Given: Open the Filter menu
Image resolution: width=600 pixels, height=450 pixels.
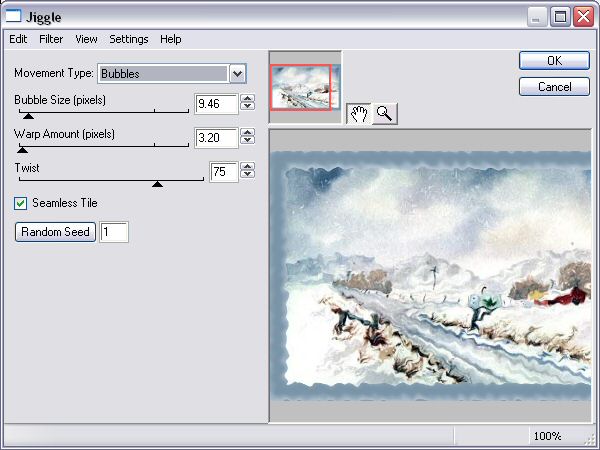Looking at the screenshot, I should click(51, 39).
